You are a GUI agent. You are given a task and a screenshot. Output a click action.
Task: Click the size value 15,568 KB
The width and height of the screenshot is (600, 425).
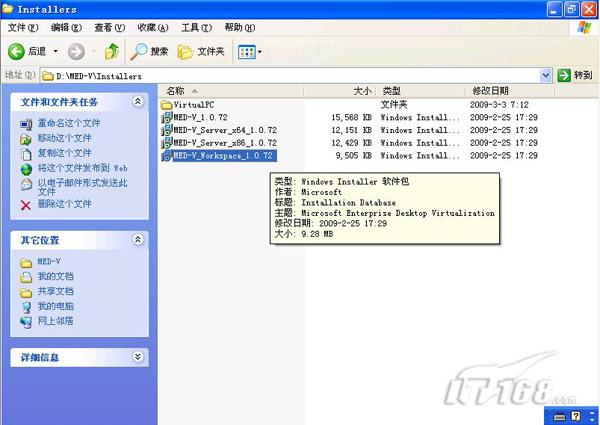(351, 117)
